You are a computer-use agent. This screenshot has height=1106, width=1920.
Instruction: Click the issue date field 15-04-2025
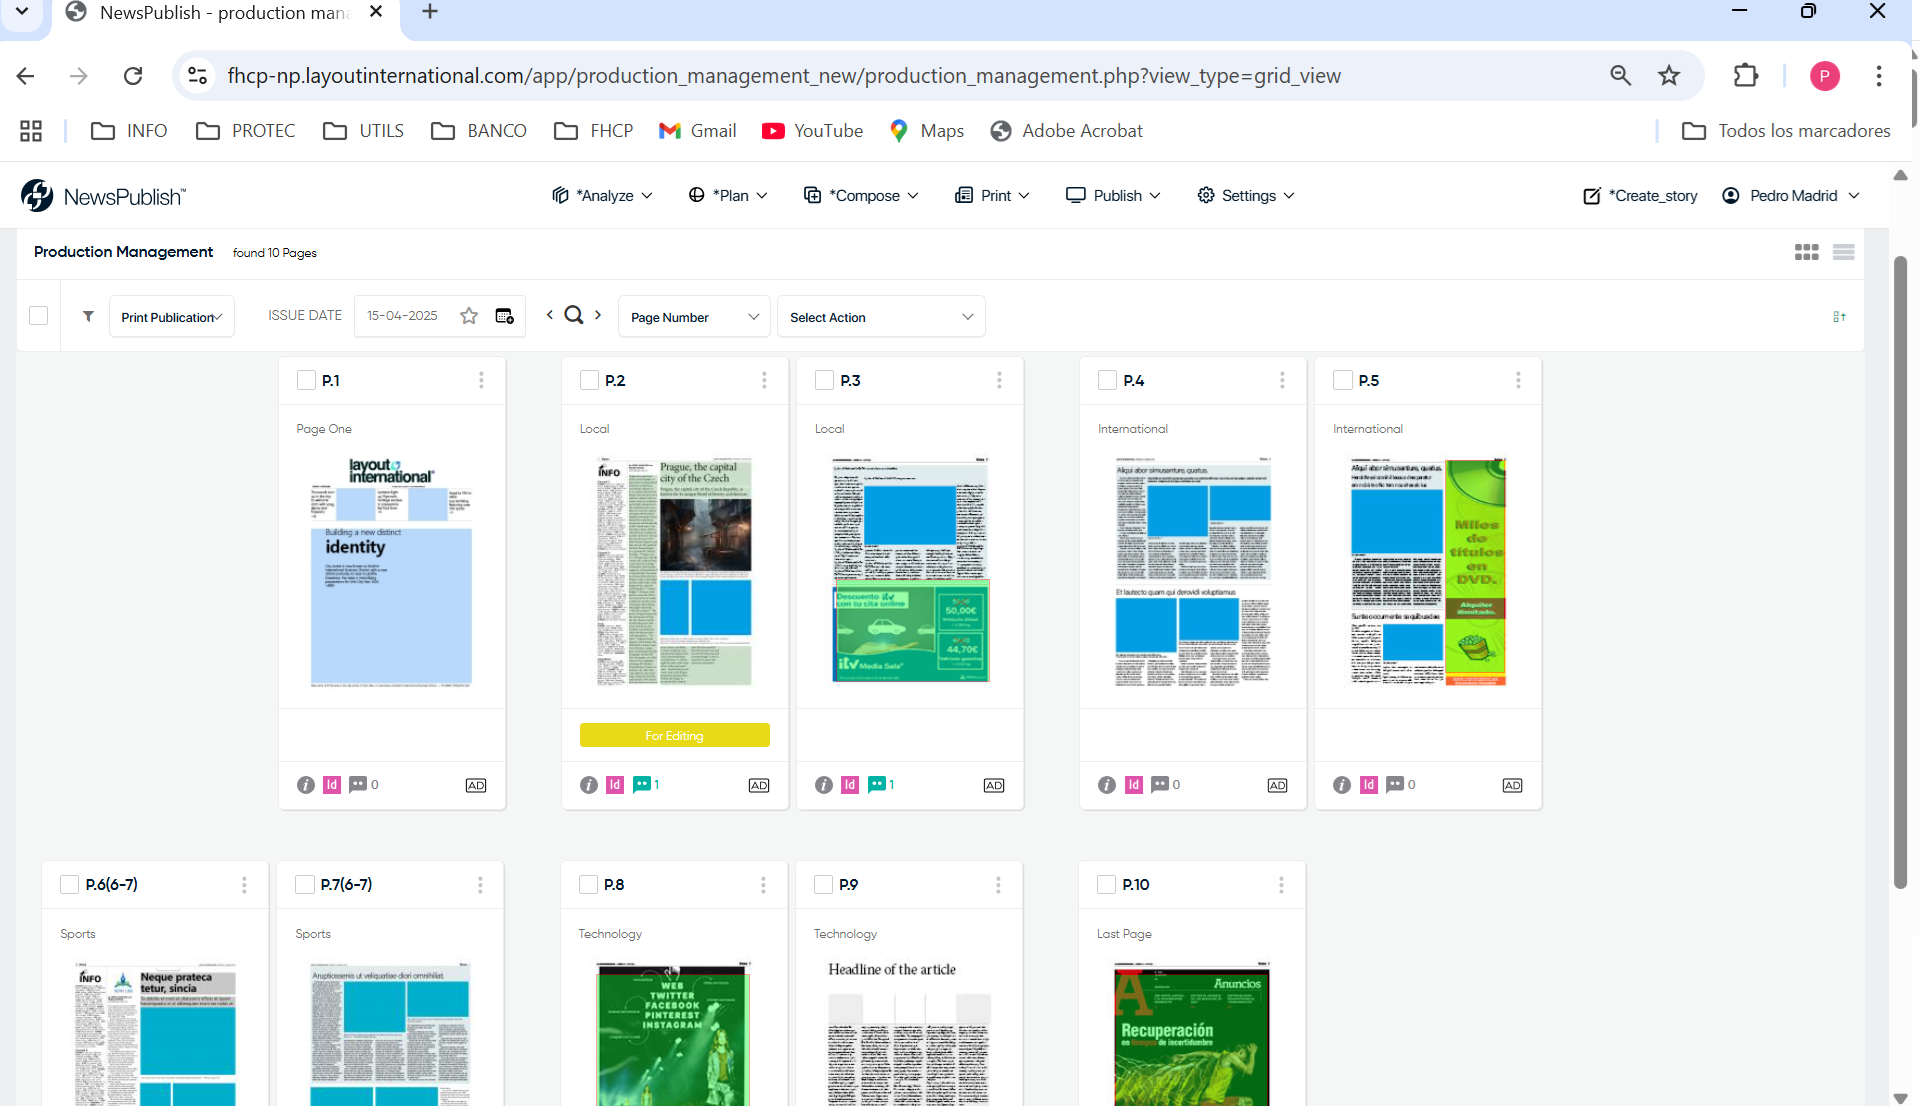[x=402, y=316]
